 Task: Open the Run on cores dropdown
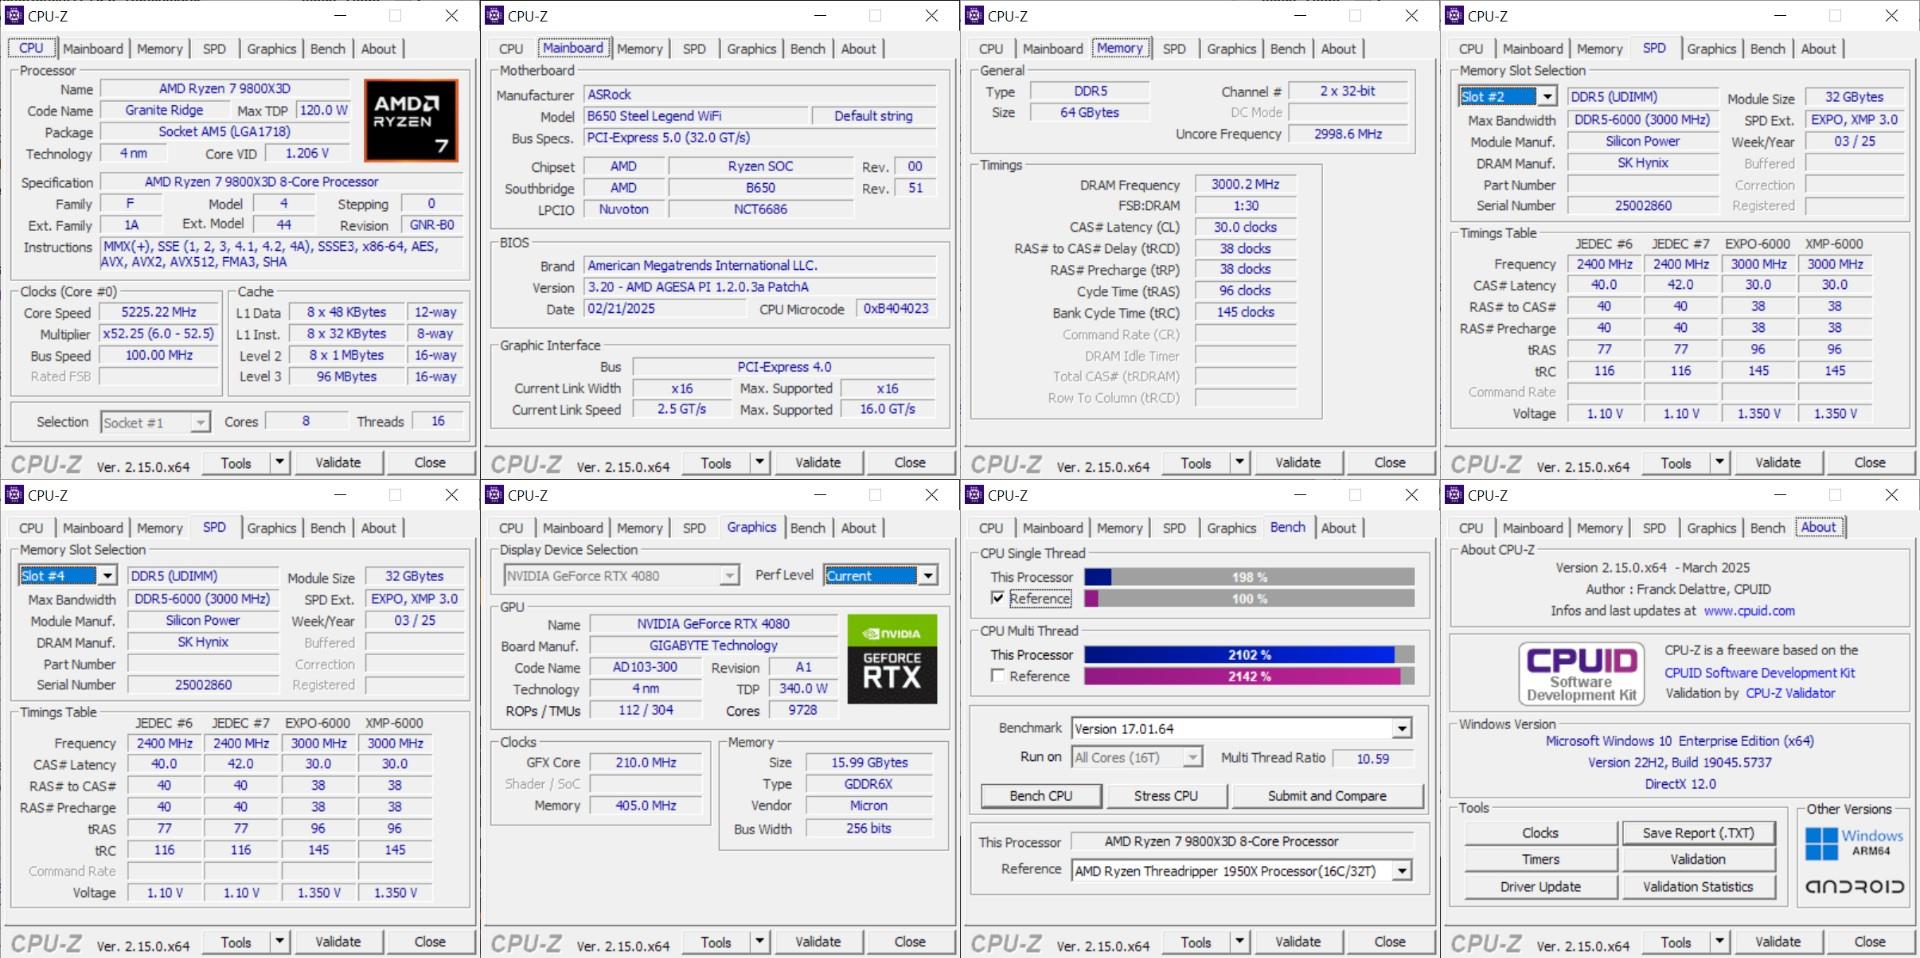tap(1192, 758)
